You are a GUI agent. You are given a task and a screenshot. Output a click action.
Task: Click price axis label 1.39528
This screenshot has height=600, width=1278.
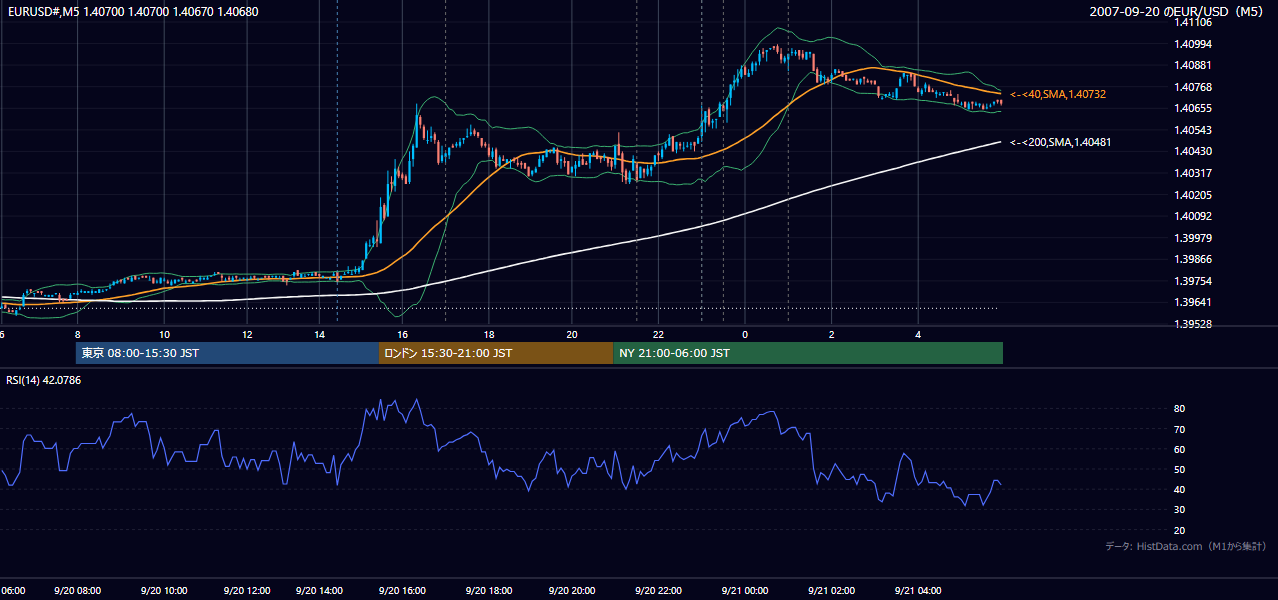coord(1194,324)
